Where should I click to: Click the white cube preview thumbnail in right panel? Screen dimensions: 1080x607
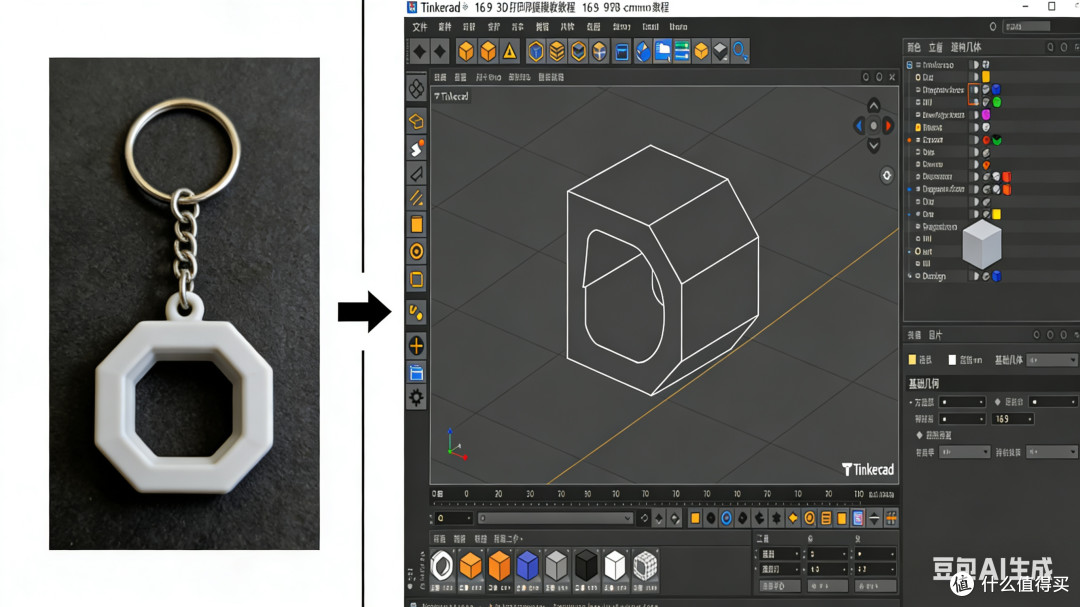[982, 244]
